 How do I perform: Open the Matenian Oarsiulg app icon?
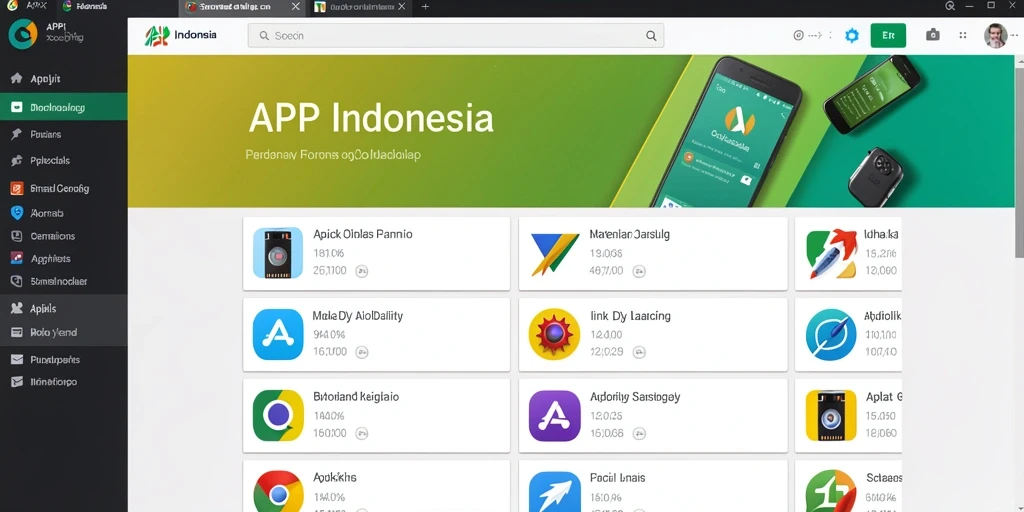tap(554, 253)
